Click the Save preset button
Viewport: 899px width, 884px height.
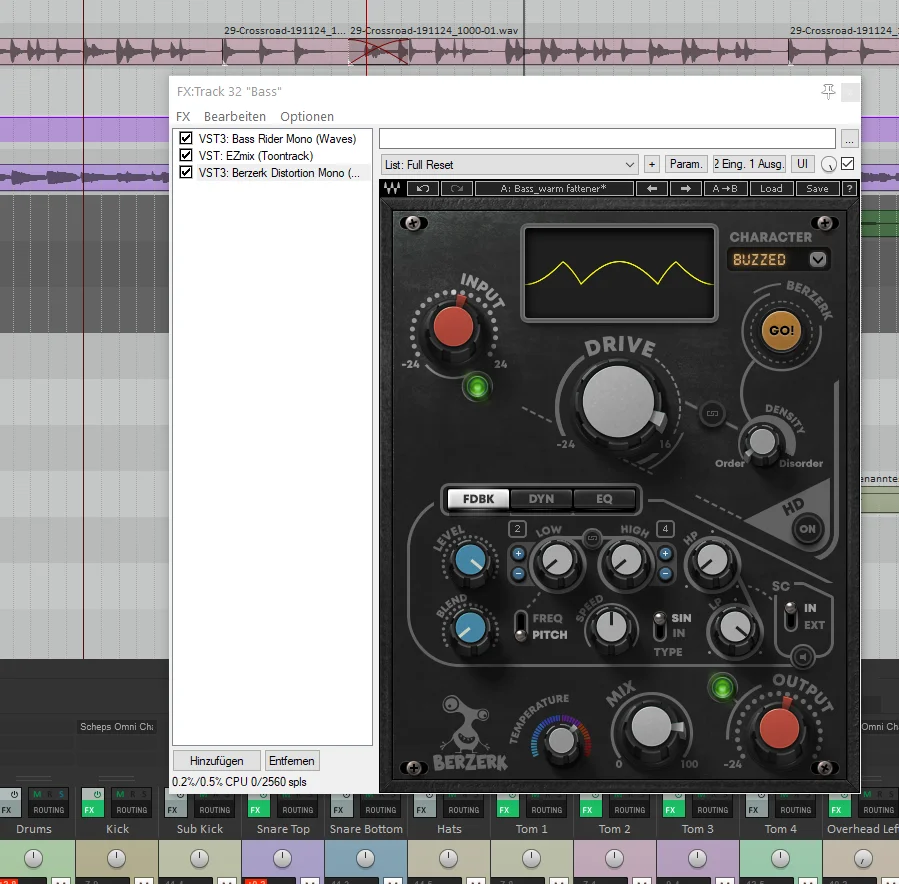[817, 189]
